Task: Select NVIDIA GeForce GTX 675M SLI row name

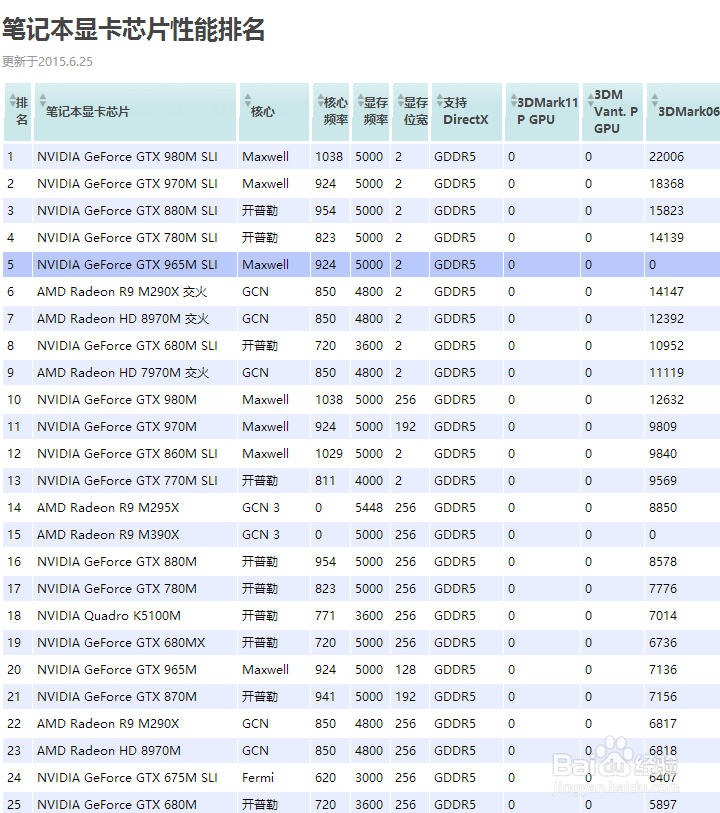Action: [127, 777]
